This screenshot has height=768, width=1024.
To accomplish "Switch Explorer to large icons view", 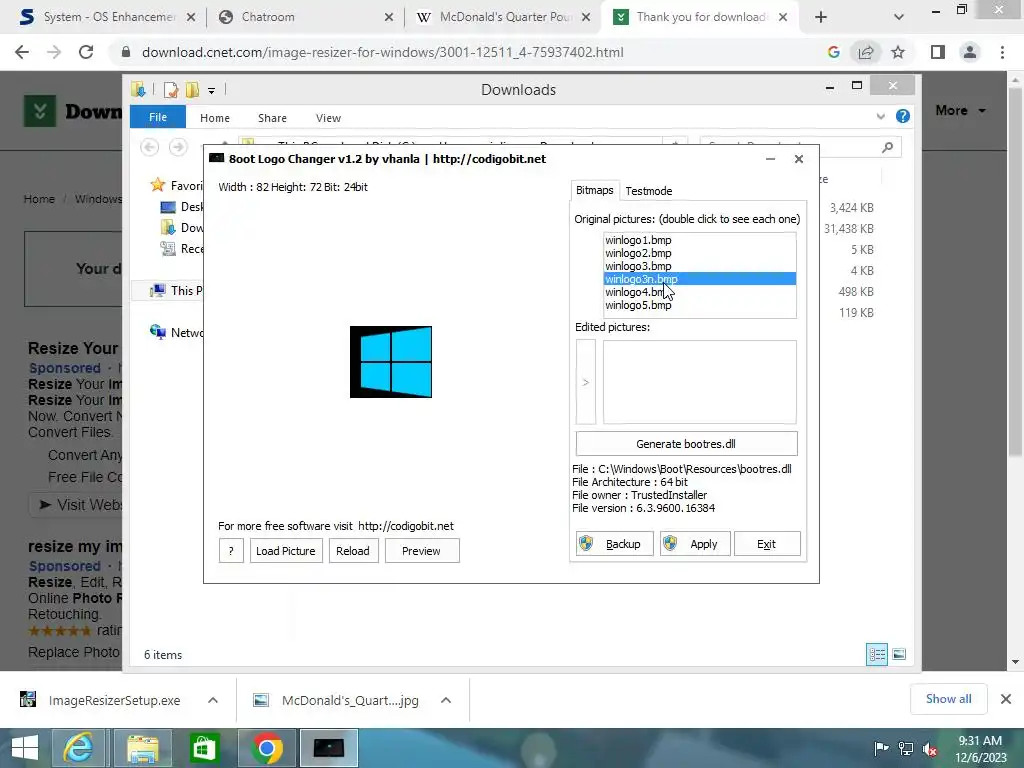I will (x=899, y=654).
